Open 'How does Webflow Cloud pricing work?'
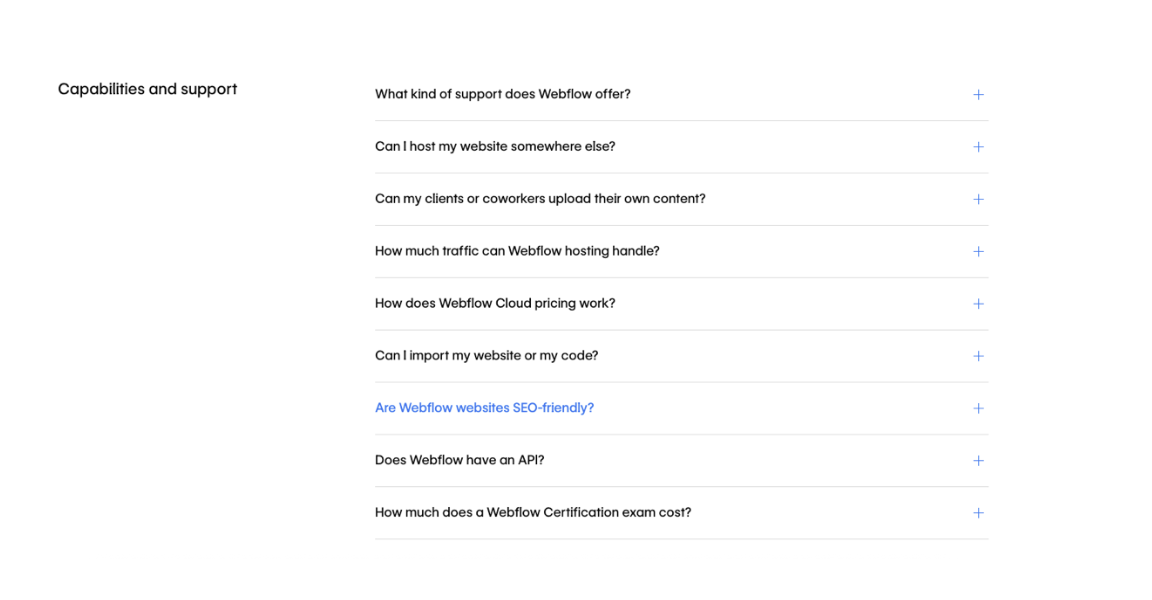Image resolution: width=1152 pixels, height=600 pixels. pyautogui.click(x=495, y=304)
